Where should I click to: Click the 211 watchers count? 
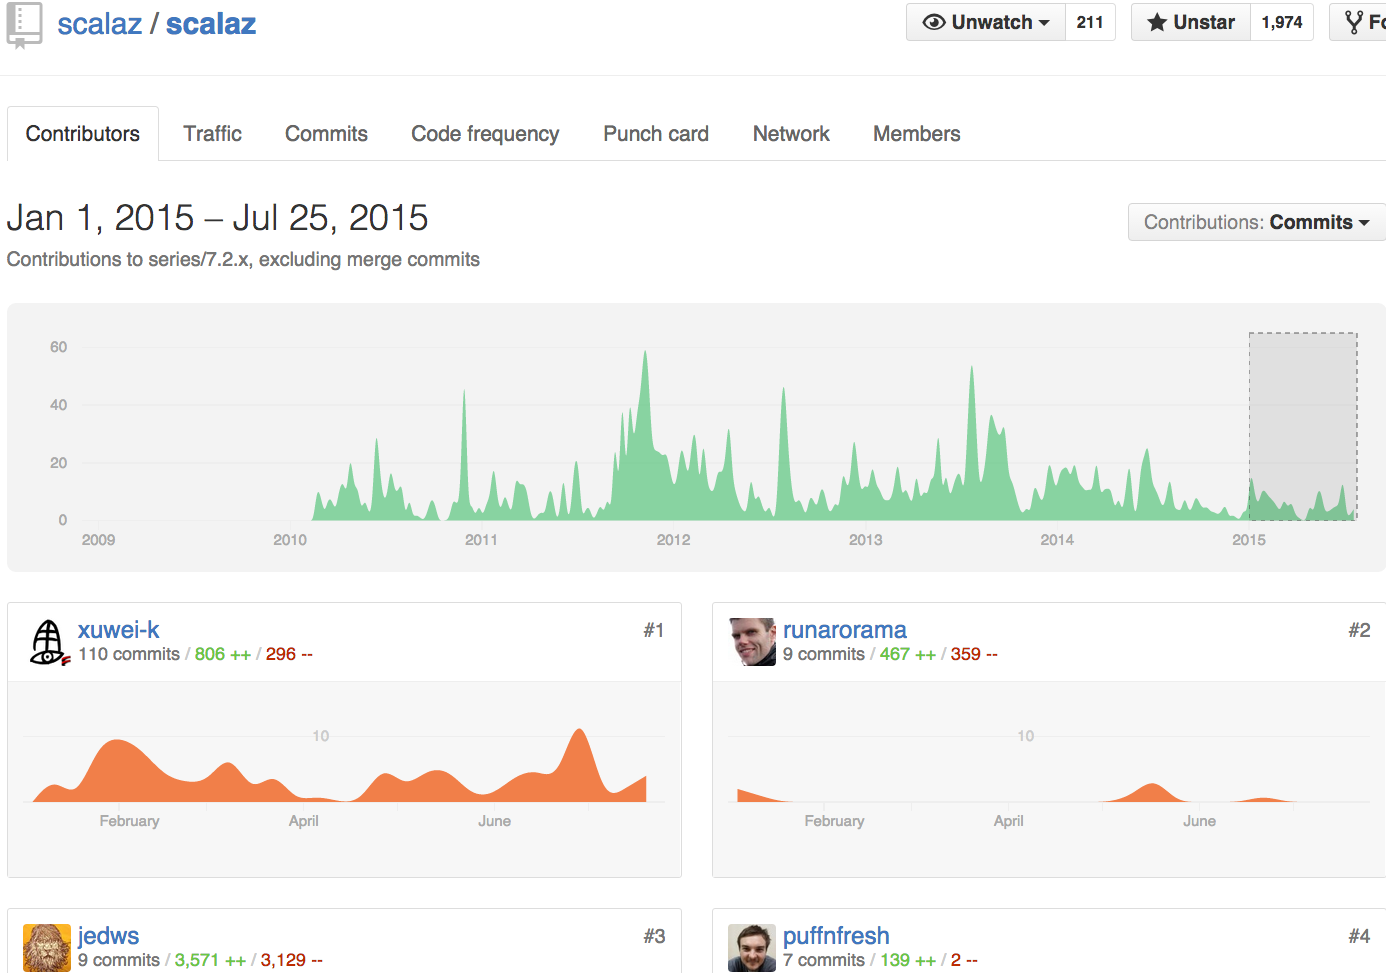point(1090,22)
